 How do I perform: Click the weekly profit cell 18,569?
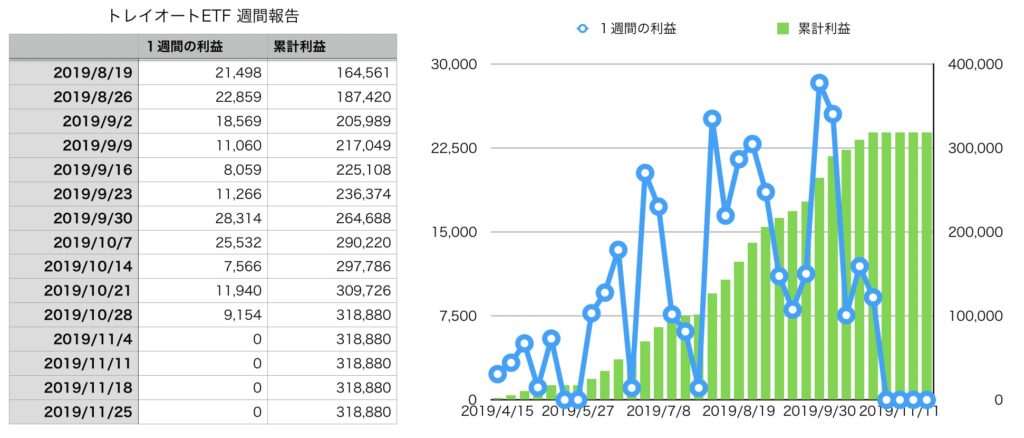pos(203,121)
